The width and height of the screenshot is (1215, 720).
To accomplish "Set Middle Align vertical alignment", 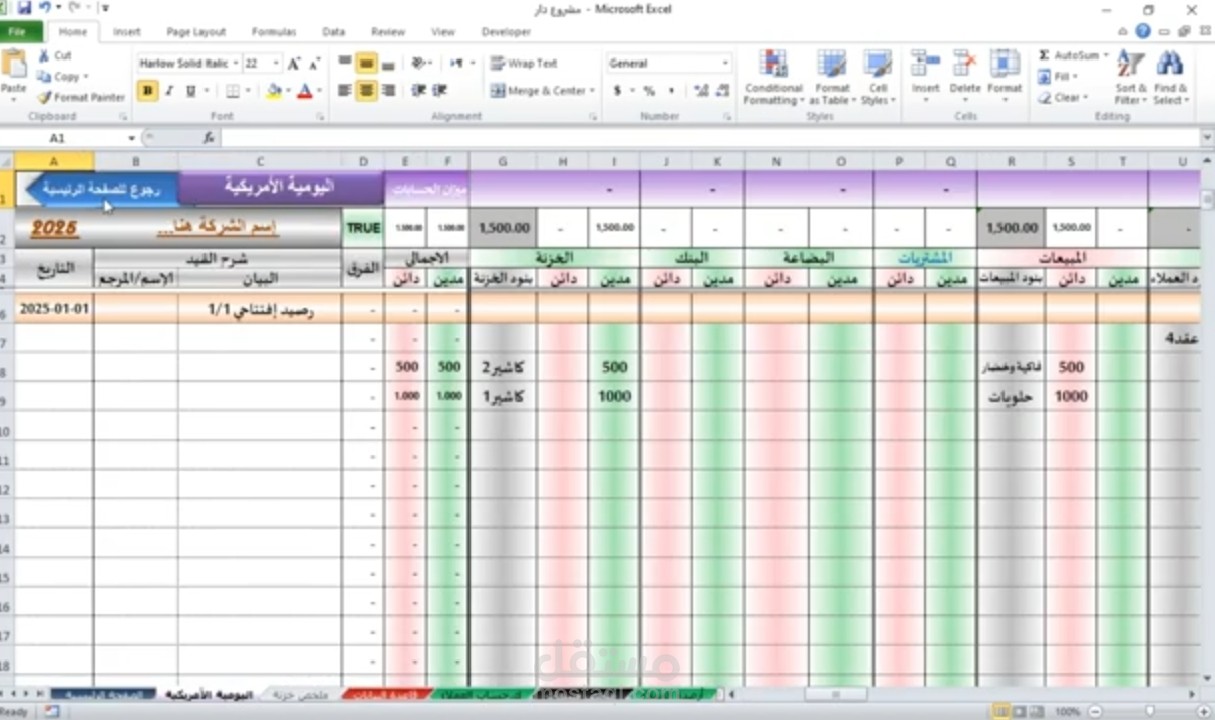I will 367,63.
